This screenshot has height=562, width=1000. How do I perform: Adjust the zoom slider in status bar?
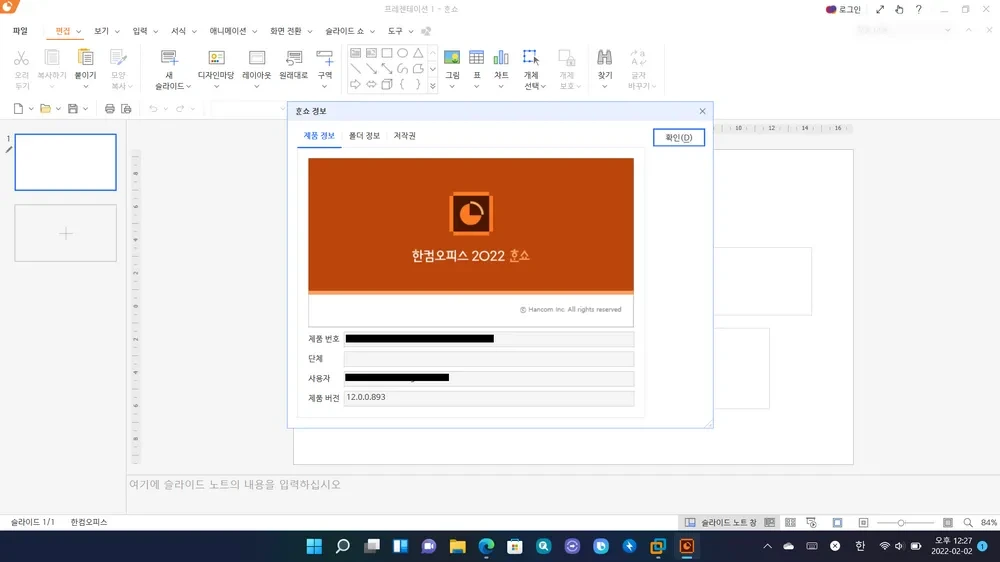point(901,523)
